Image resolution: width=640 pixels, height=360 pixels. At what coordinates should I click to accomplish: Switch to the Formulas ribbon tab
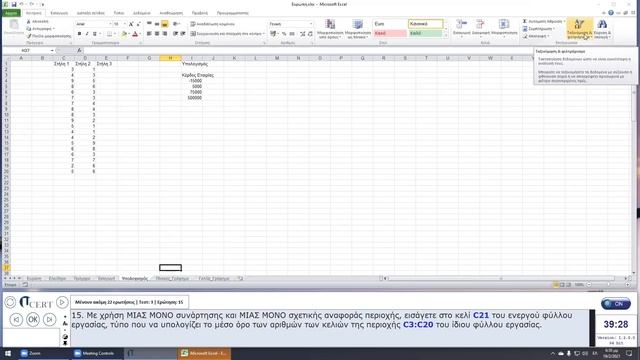point(119,13)
